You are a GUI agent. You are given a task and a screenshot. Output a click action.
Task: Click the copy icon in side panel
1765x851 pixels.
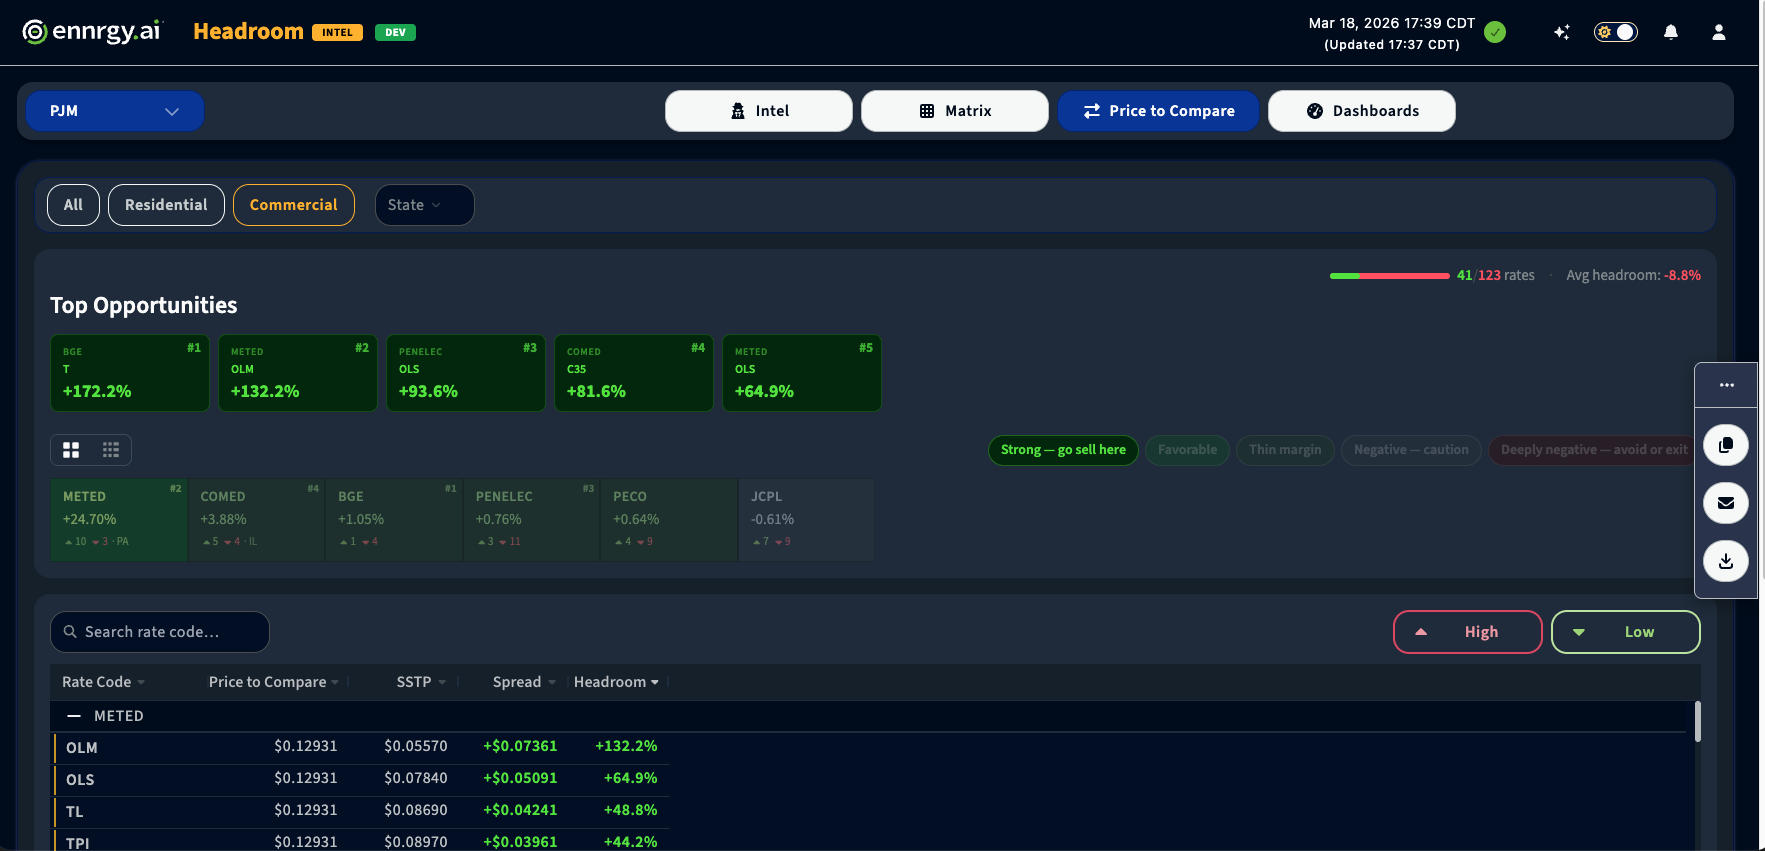point(1725,445)
